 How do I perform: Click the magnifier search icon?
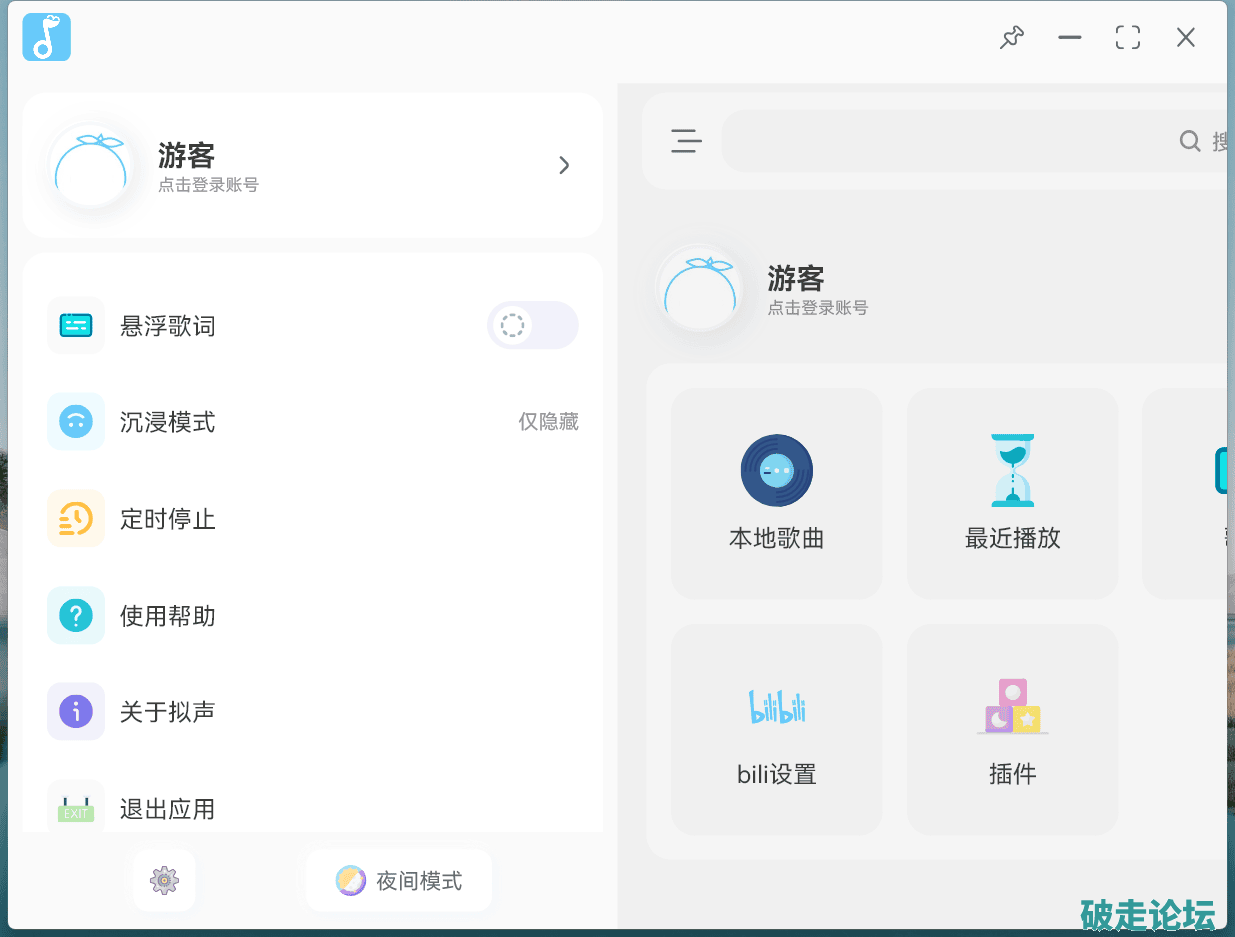pyautogui.click(x=1190, y=141)
